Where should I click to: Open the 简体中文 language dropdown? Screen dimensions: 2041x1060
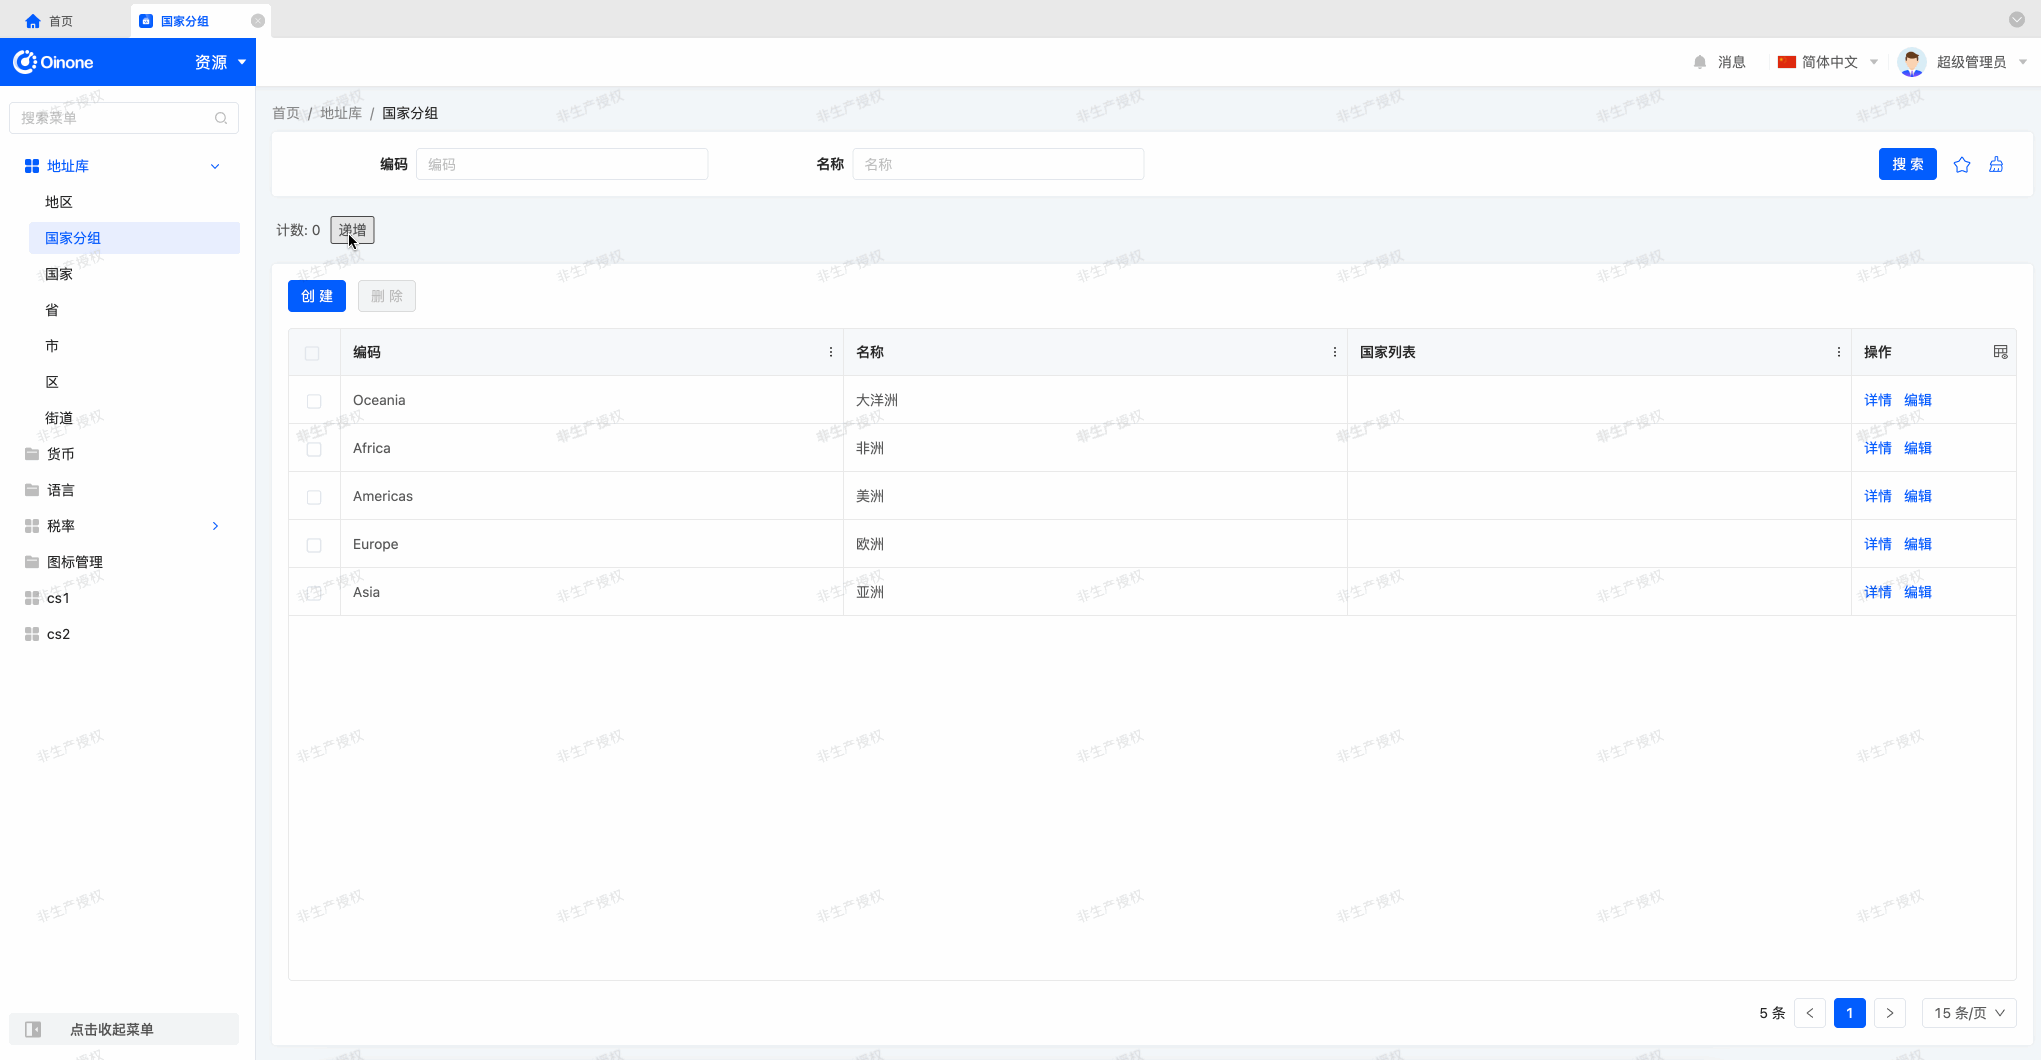(1828, 62)
